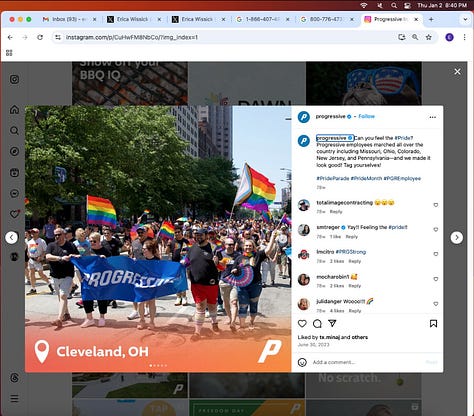Viewport: 474px width, 416px height.
Task: Open smtreger's commenter avatar
Action: [x=304, y=230]
